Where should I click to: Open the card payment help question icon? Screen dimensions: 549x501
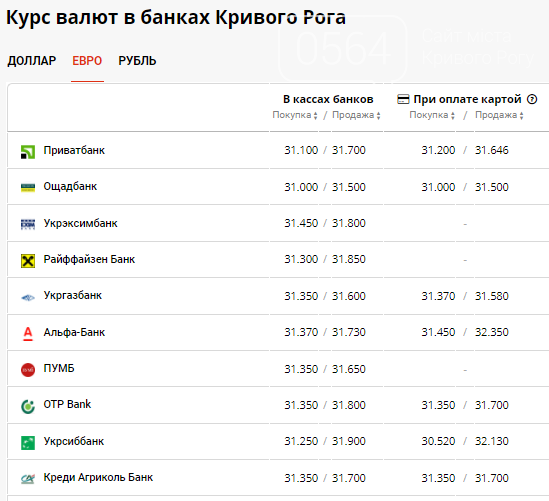pyautogui.click(x=532, y=99)
